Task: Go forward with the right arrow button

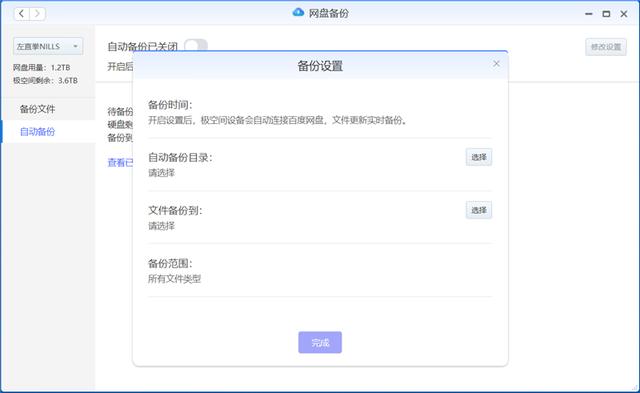Action: 38,14
